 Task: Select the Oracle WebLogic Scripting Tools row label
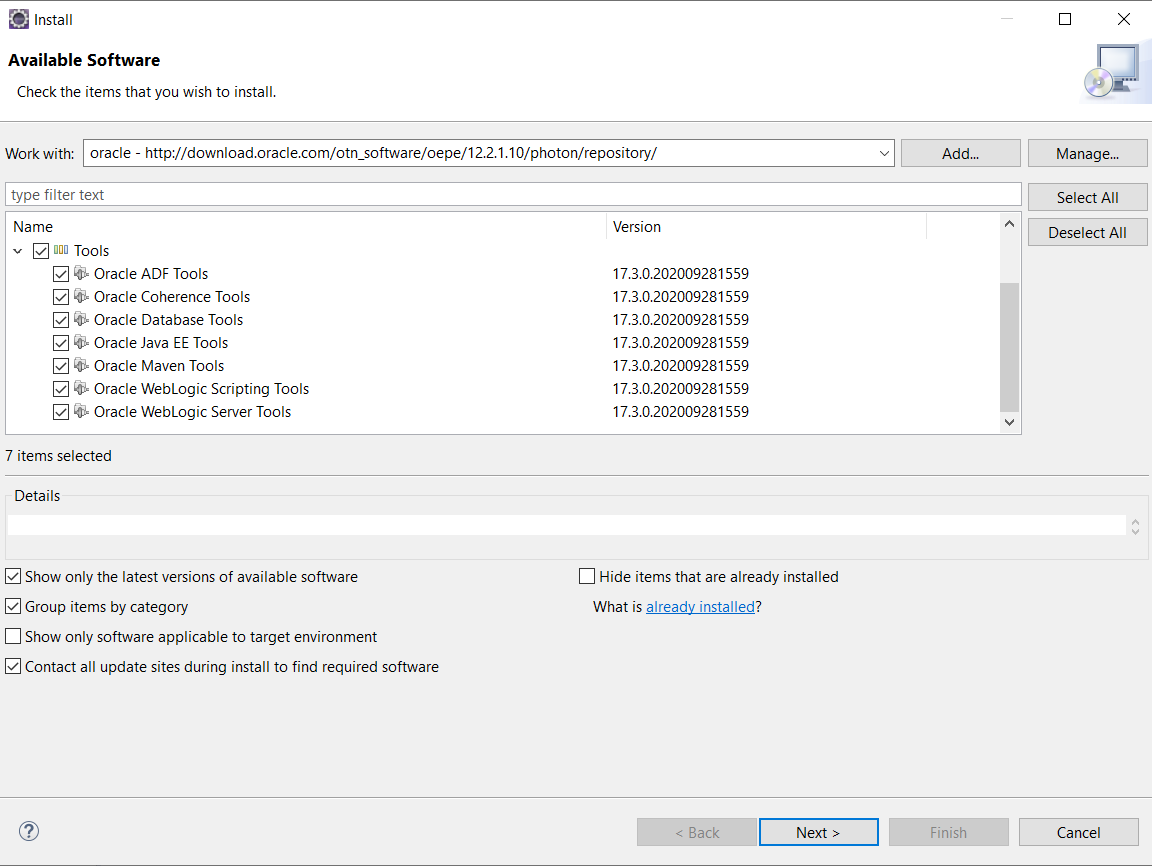click(x=201, y=389)
